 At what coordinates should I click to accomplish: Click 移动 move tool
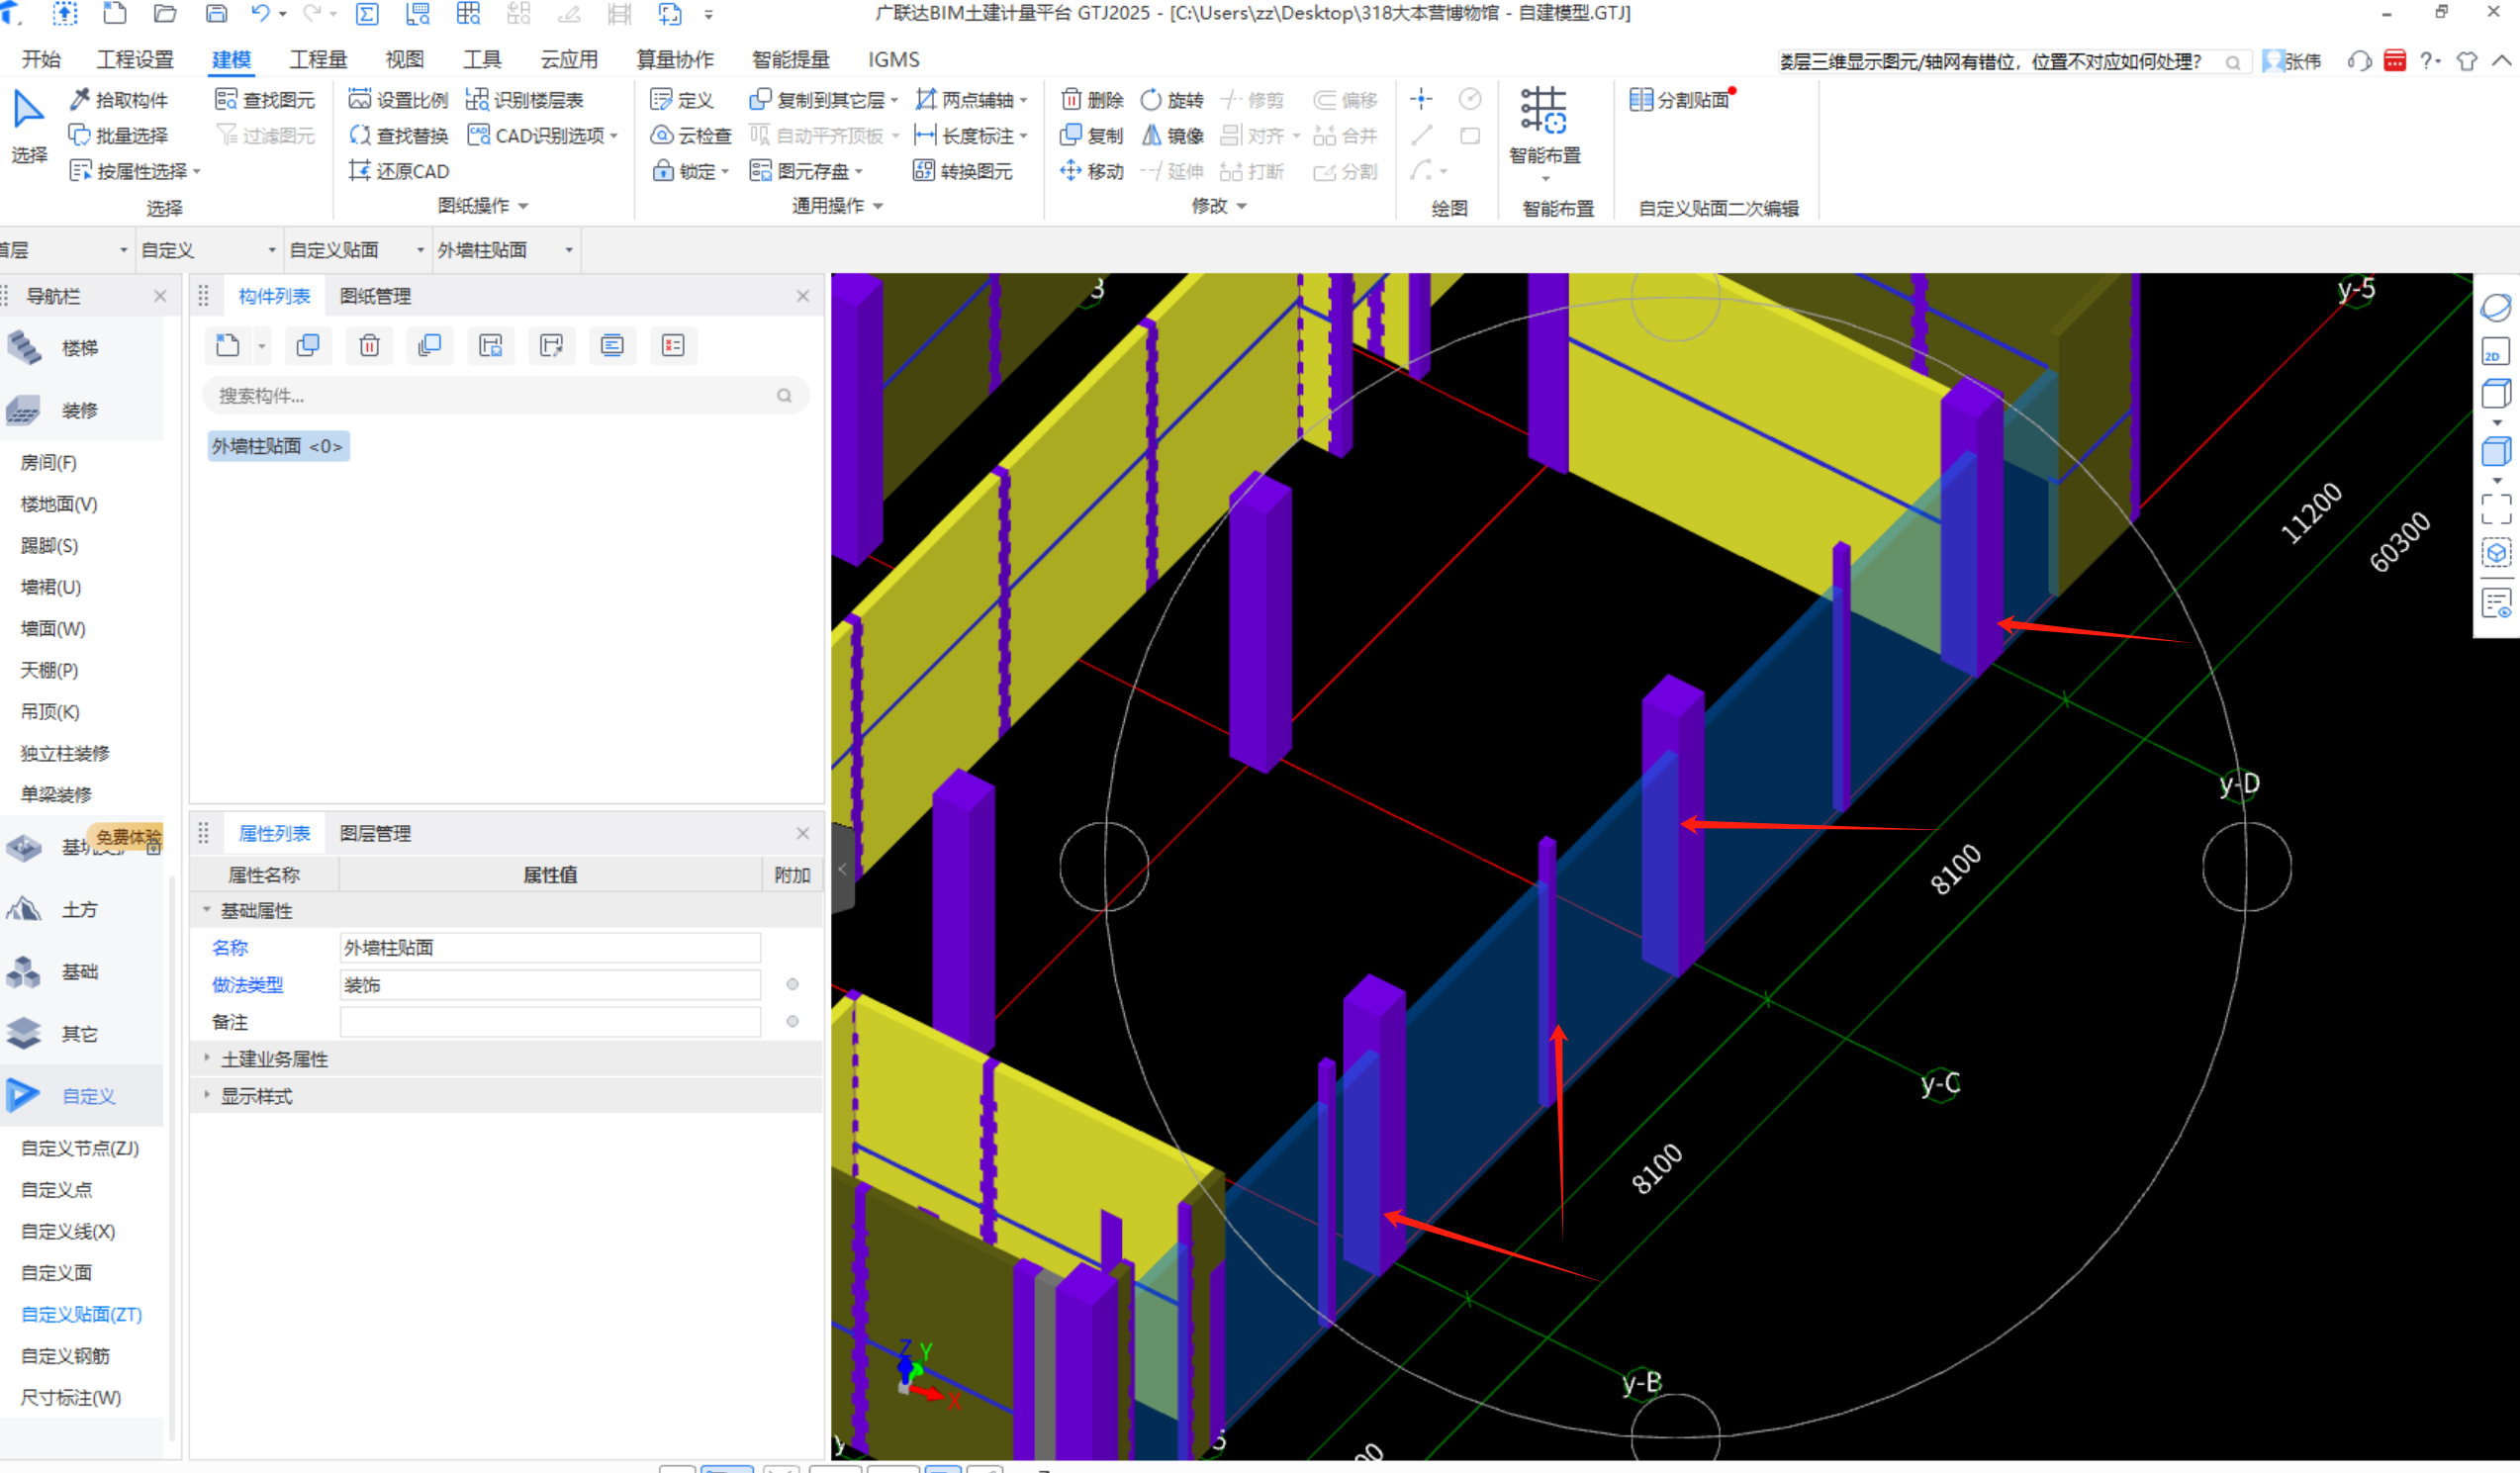point(1092,171)
